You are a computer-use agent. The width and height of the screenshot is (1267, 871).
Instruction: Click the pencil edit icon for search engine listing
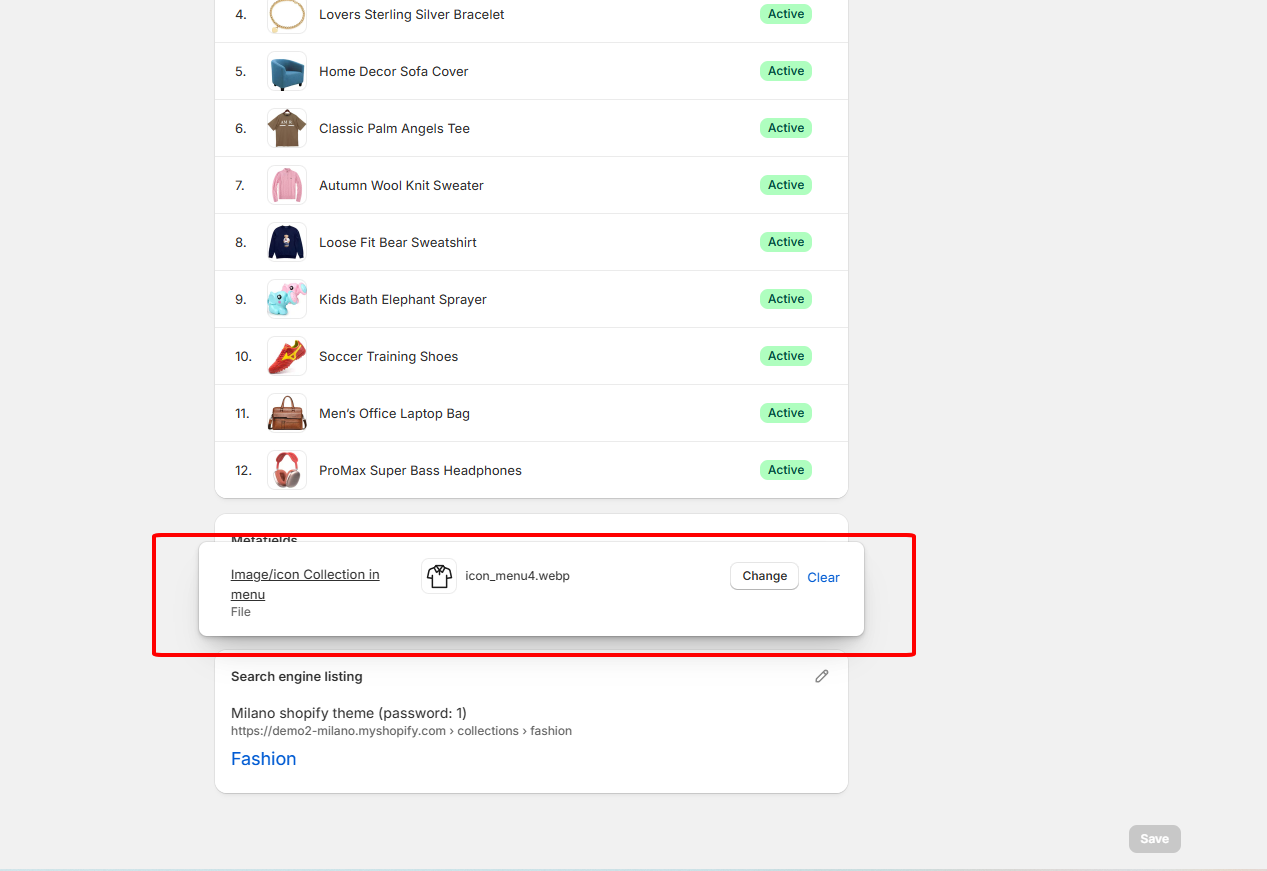[x=822, y=676]
